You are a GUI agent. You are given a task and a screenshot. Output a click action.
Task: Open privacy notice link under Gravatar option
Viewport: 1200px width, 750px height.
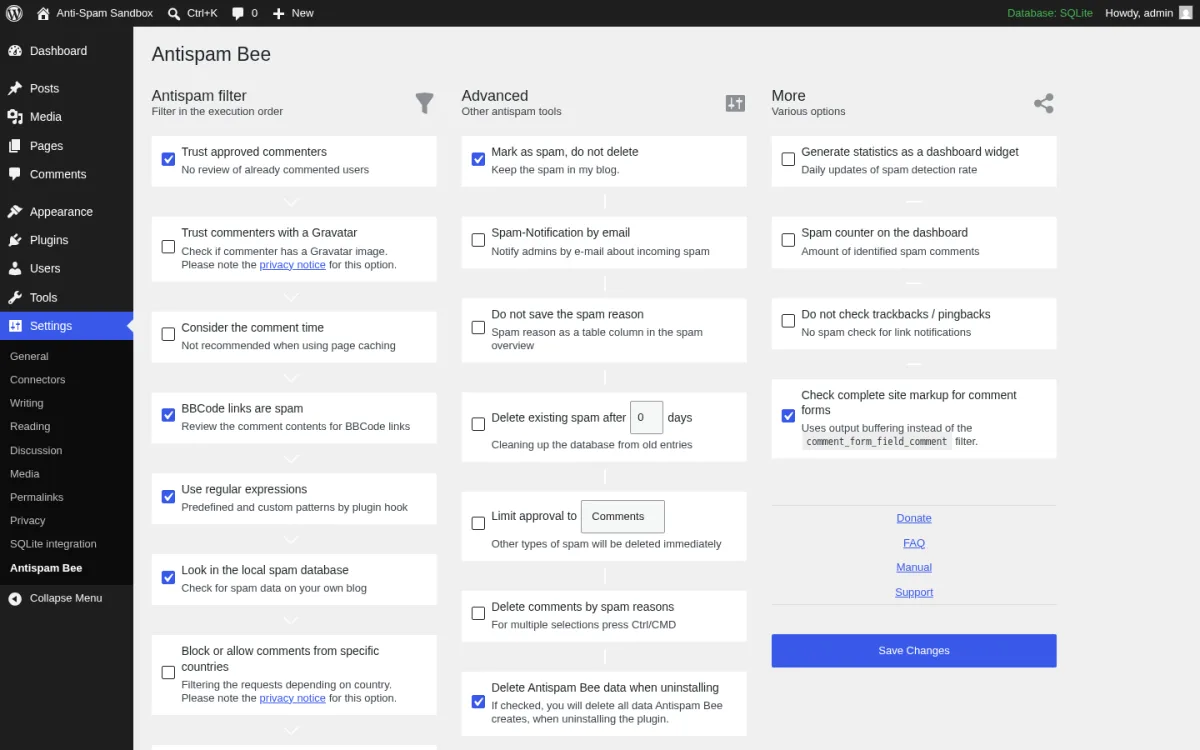[x=292, y=265]
